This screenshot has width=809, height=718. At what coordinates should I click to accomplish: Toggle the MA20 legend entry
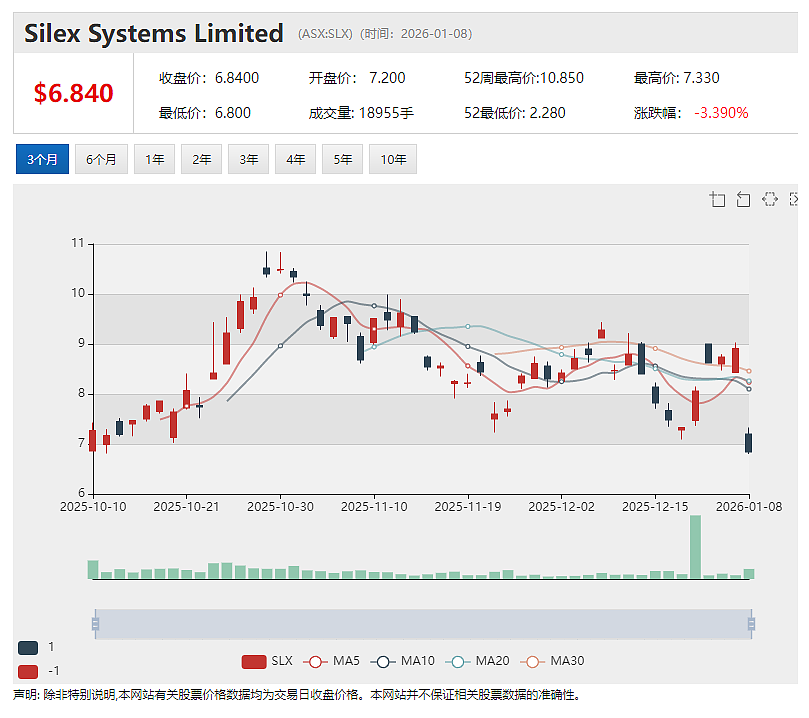(x=477, y=661)
